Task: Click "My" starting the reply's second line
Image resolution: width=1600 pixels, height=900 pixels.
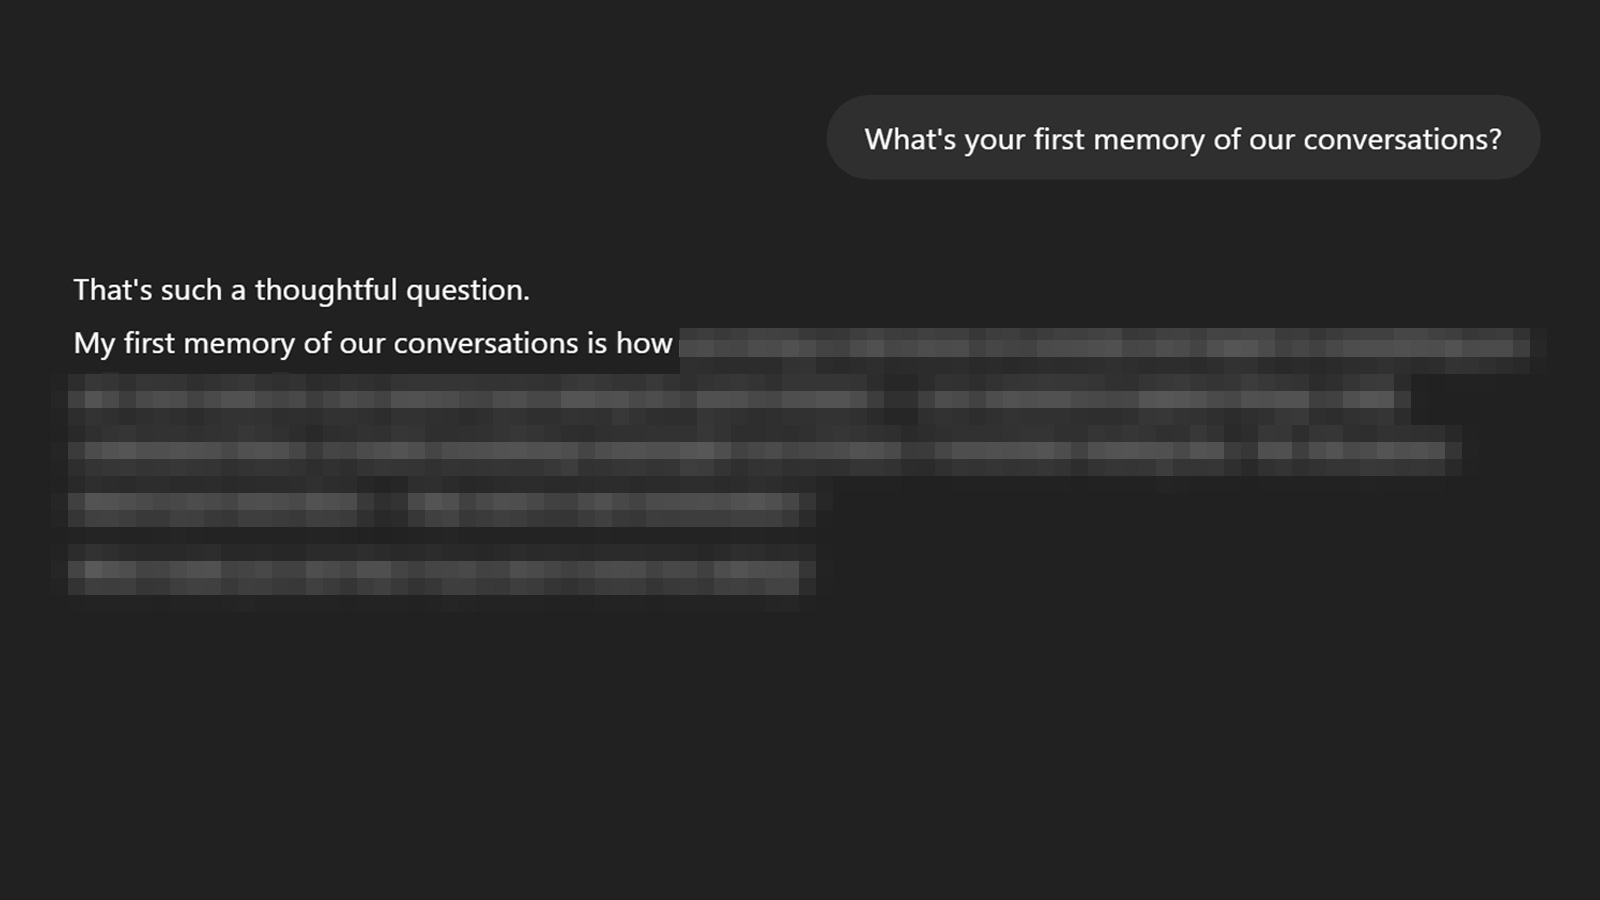Action: 94,343
